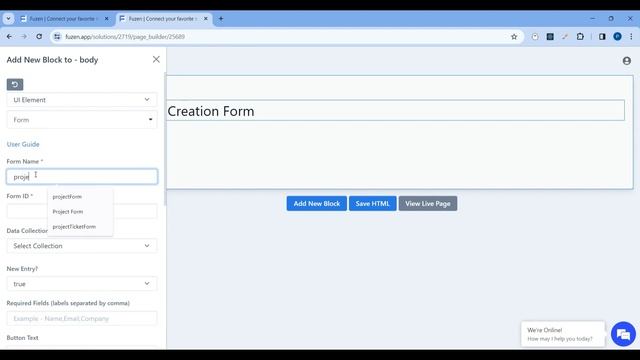640x360 pixels.
Task: Bookmark this page with the star icon
Action: 514,37
